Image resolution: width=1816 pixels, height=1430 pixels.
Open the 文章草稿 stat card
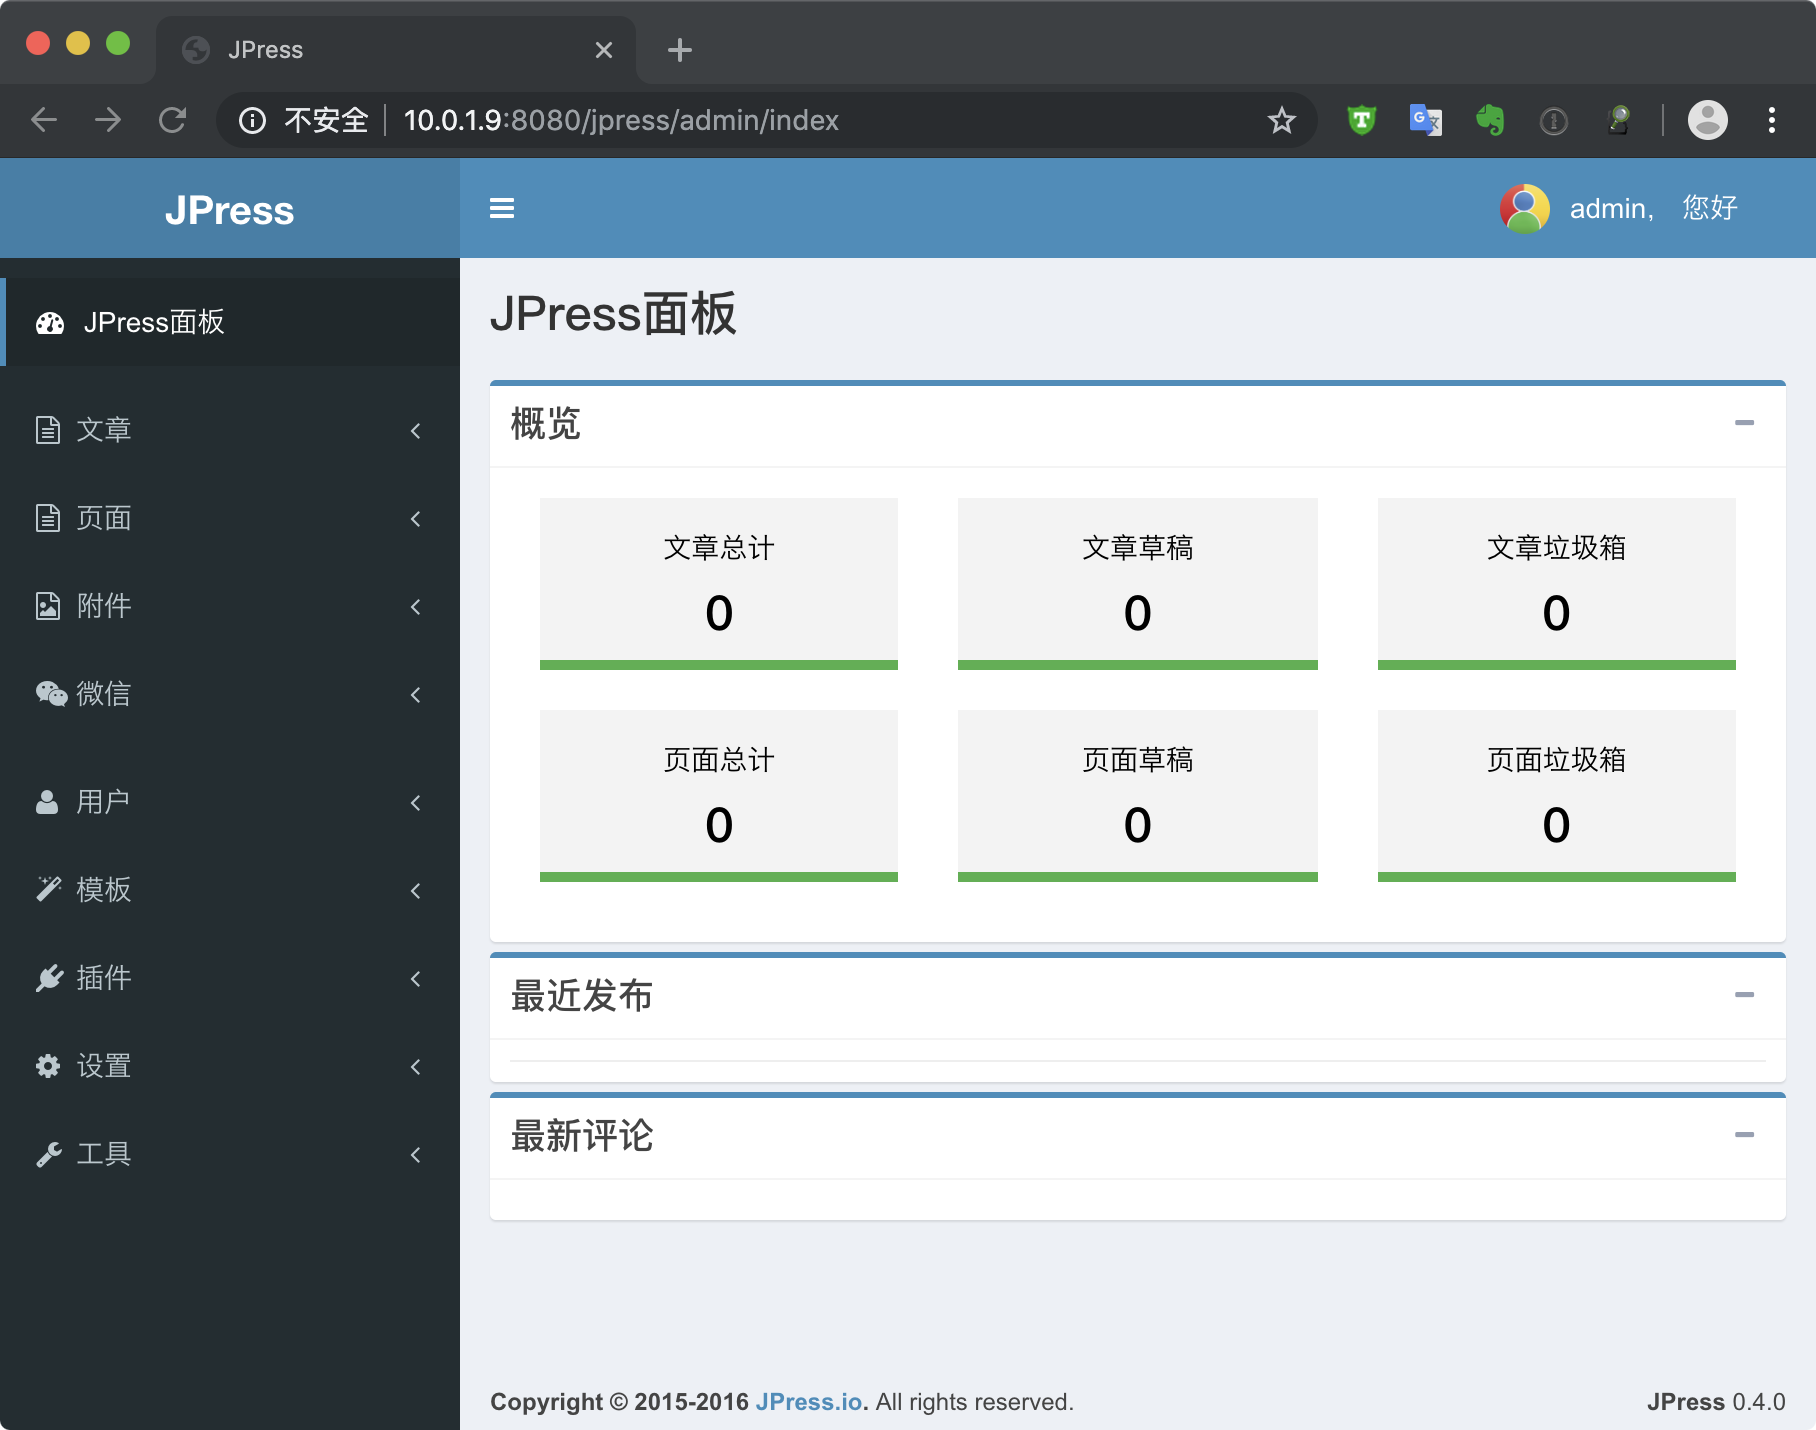pos(1138,584)
